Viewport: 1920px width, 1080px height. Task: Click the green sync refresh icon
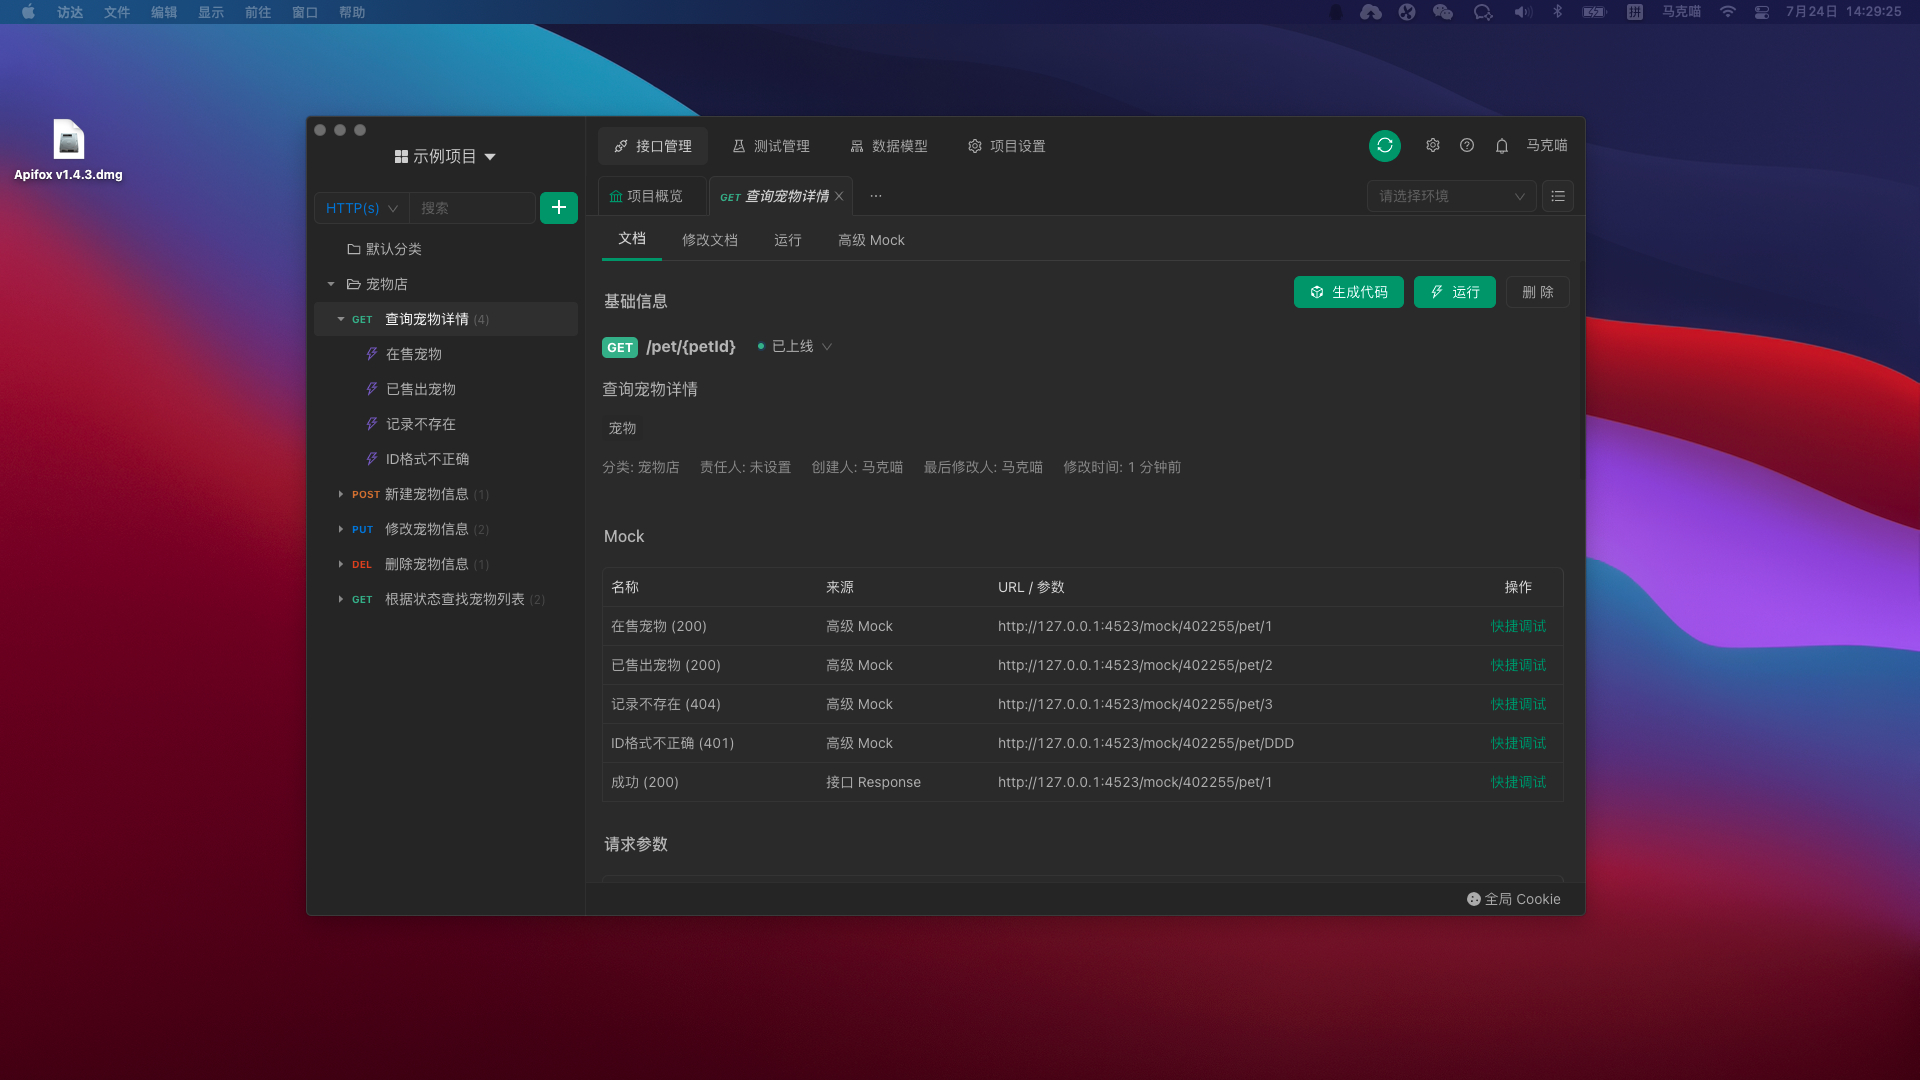click(1384, 146)
